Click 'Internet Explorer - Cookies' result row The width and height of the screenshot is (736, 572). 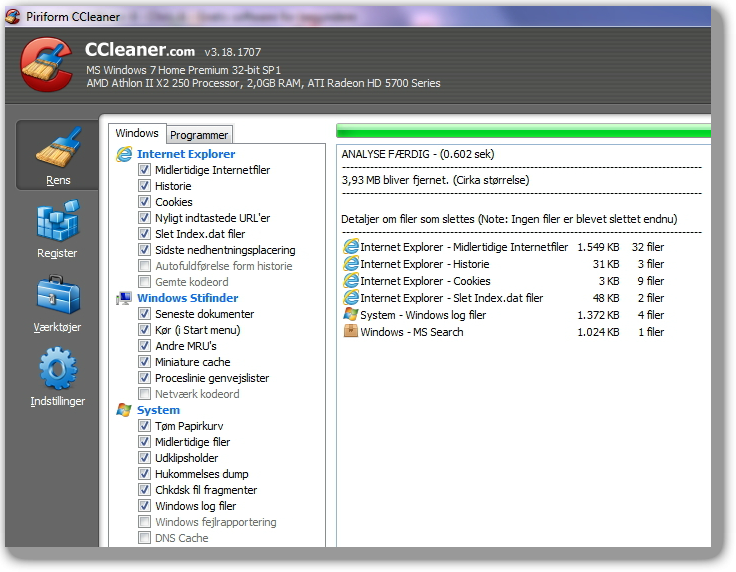point(503,281)
